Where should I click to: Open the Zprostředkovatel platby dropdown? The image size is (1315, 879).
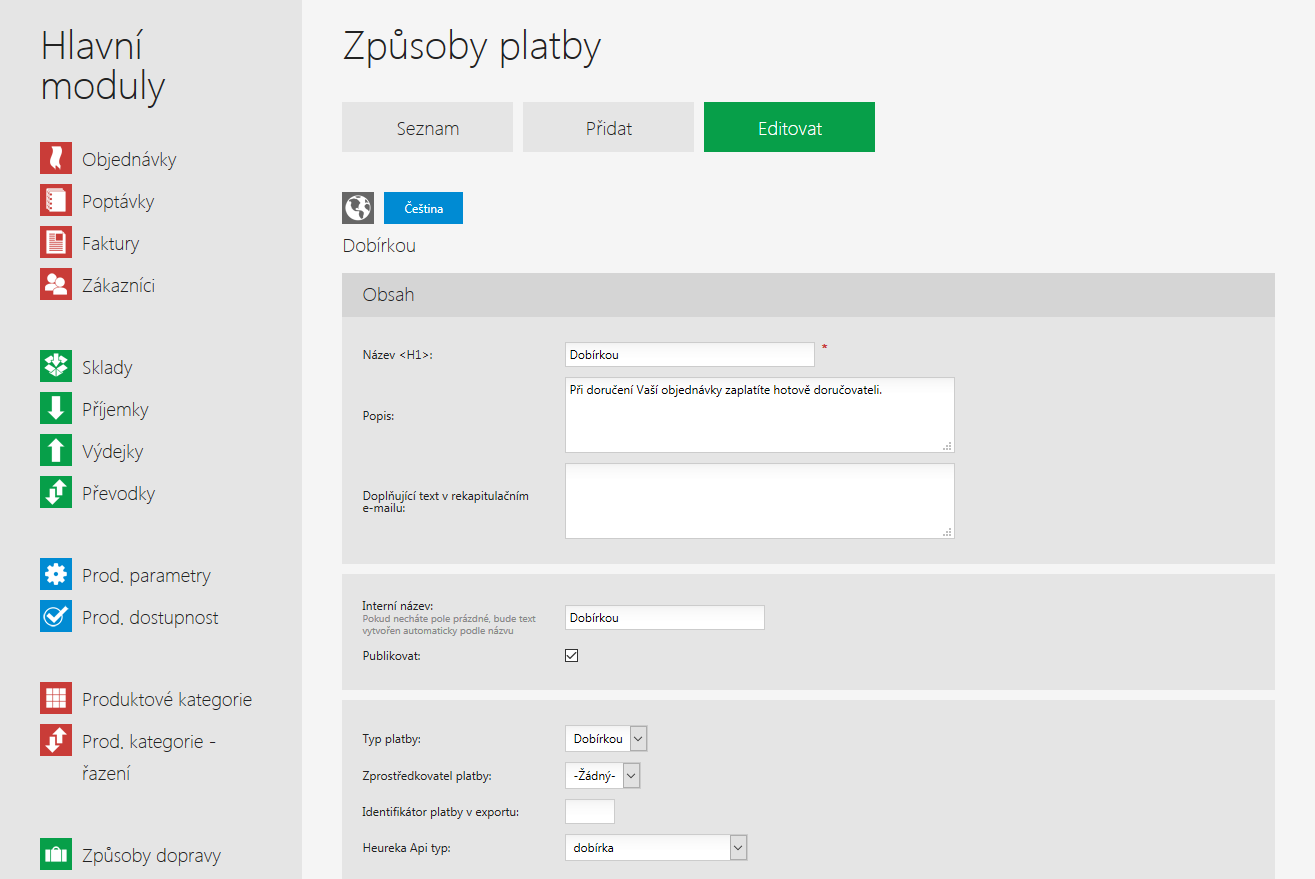[x=602, y=776]
